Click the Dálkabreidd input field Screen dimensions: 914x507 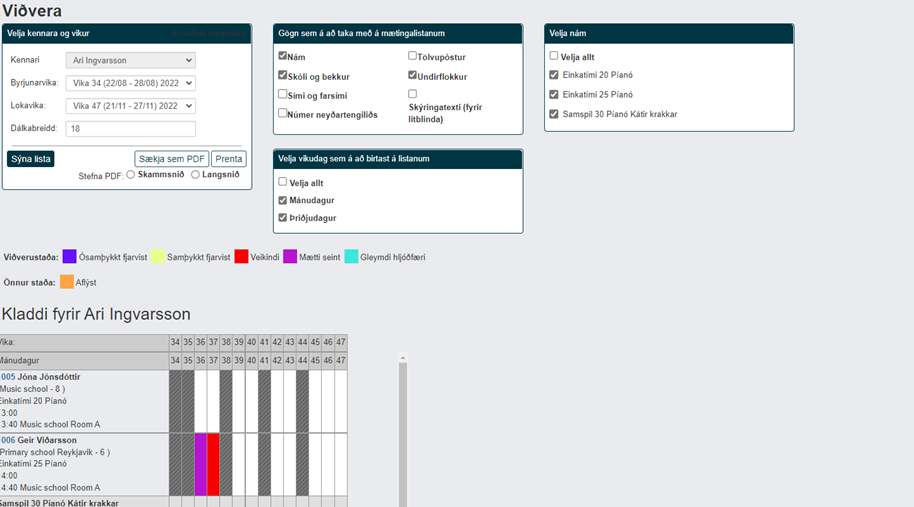click(x=131, y=129)
